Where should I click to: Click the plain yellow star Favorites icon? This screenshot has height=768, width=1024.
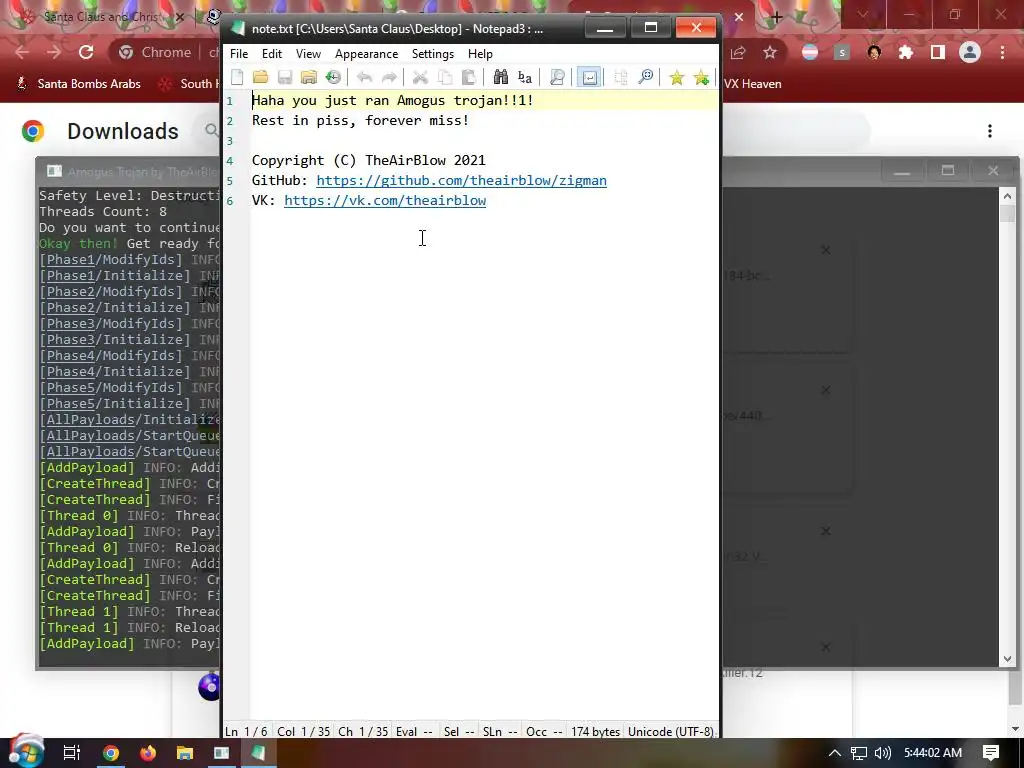(677, 77)
